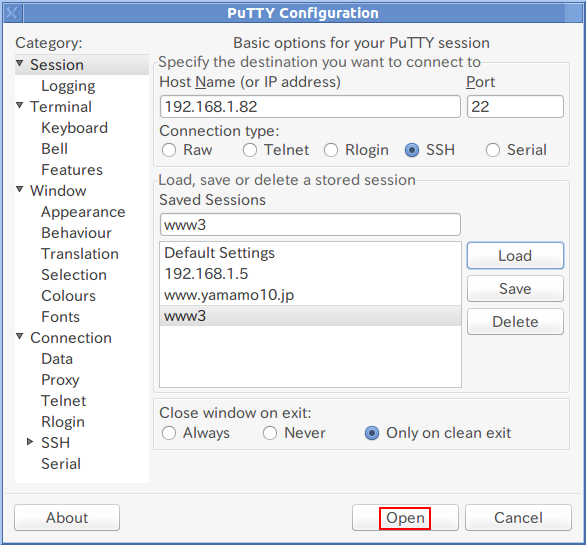Viewport: 586px width, 545px height.
Task: Select the Appearance category
Action: coord(83,212)
